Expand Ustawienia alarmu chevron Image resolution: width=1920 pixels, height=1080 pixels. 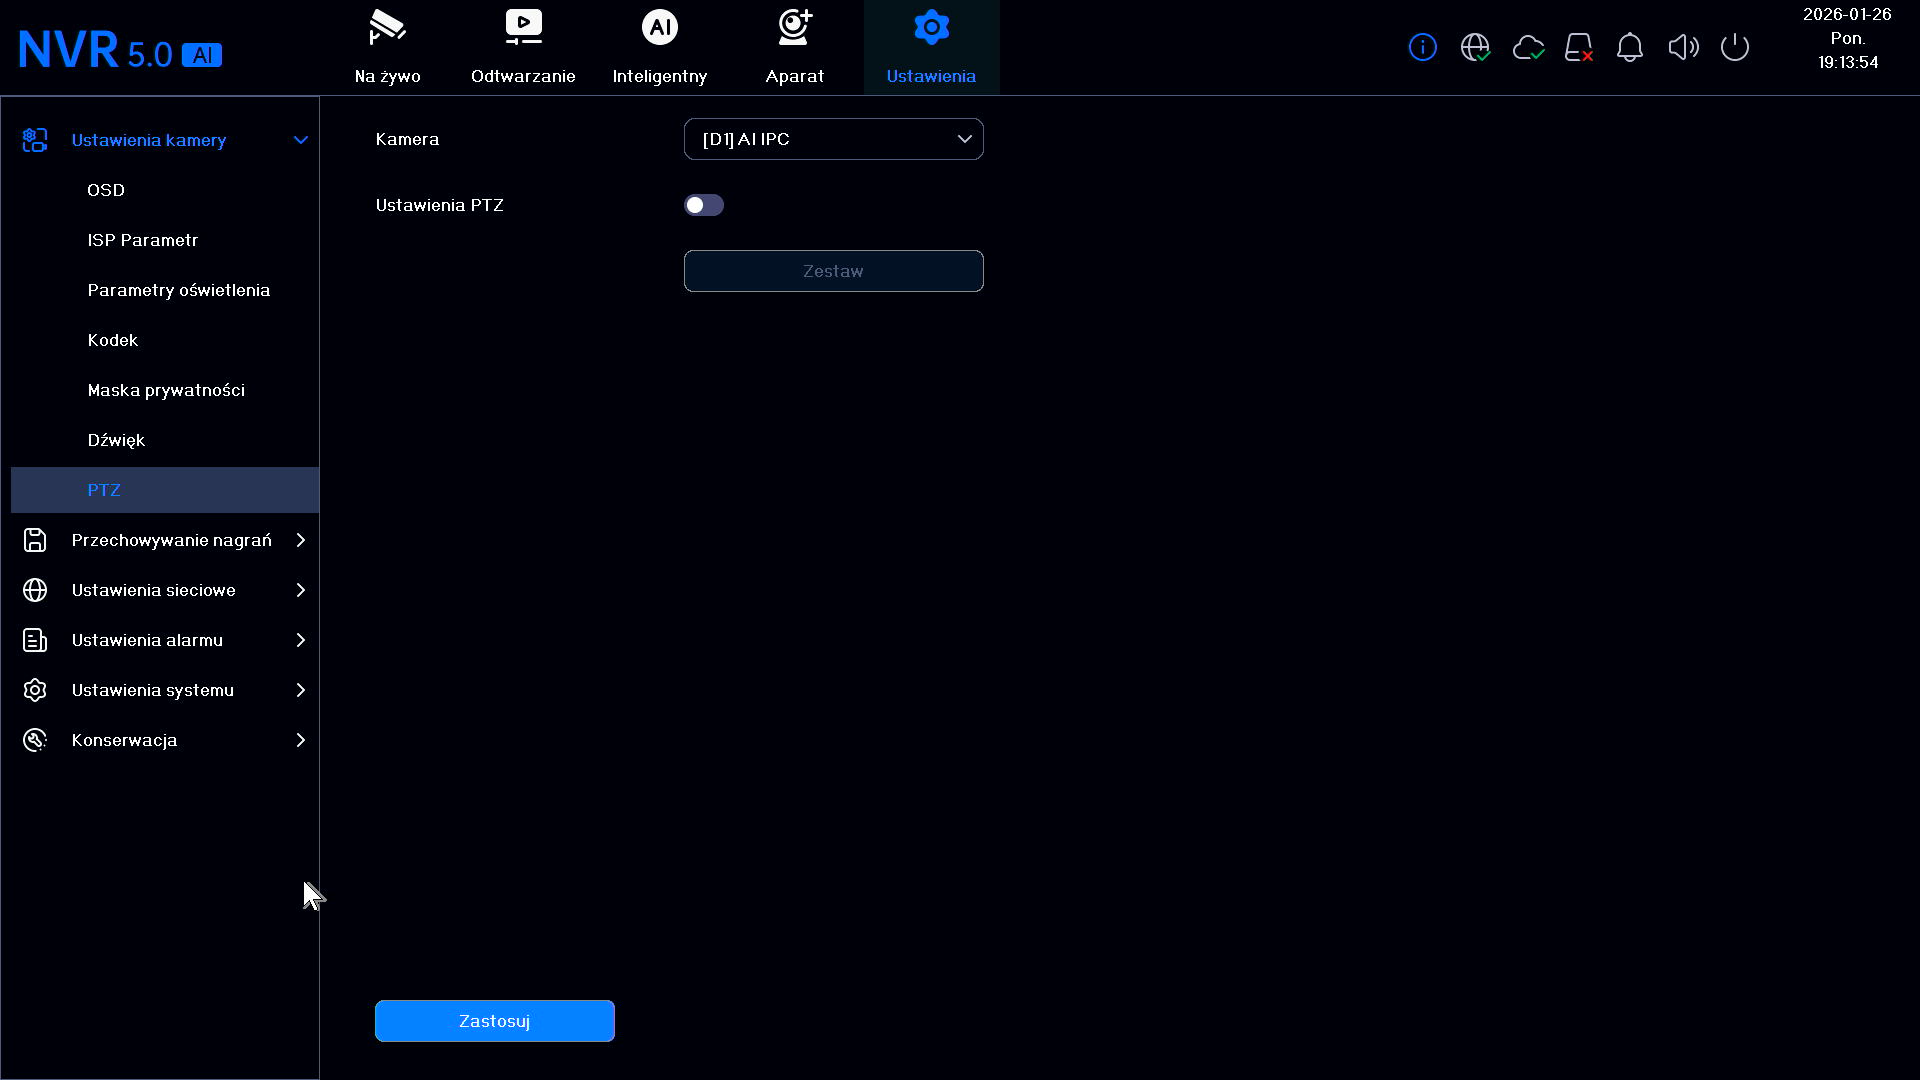[300, 640]
